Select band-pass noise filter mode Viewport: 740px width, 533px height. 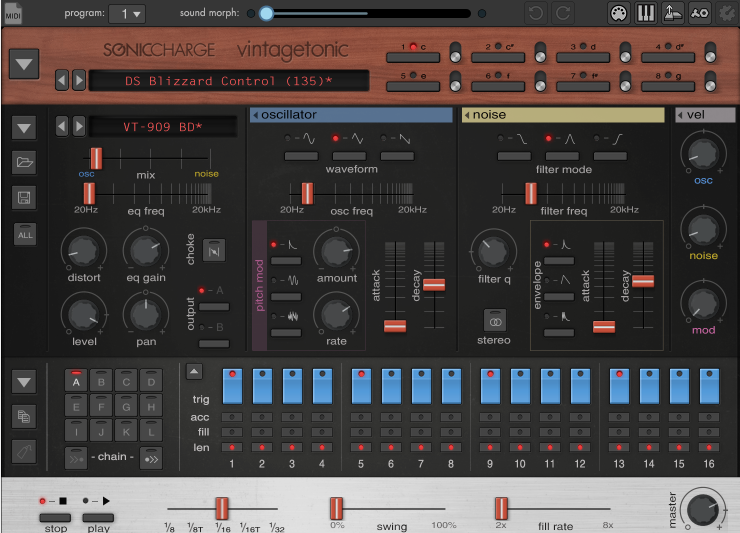click(x=562, y=156)
